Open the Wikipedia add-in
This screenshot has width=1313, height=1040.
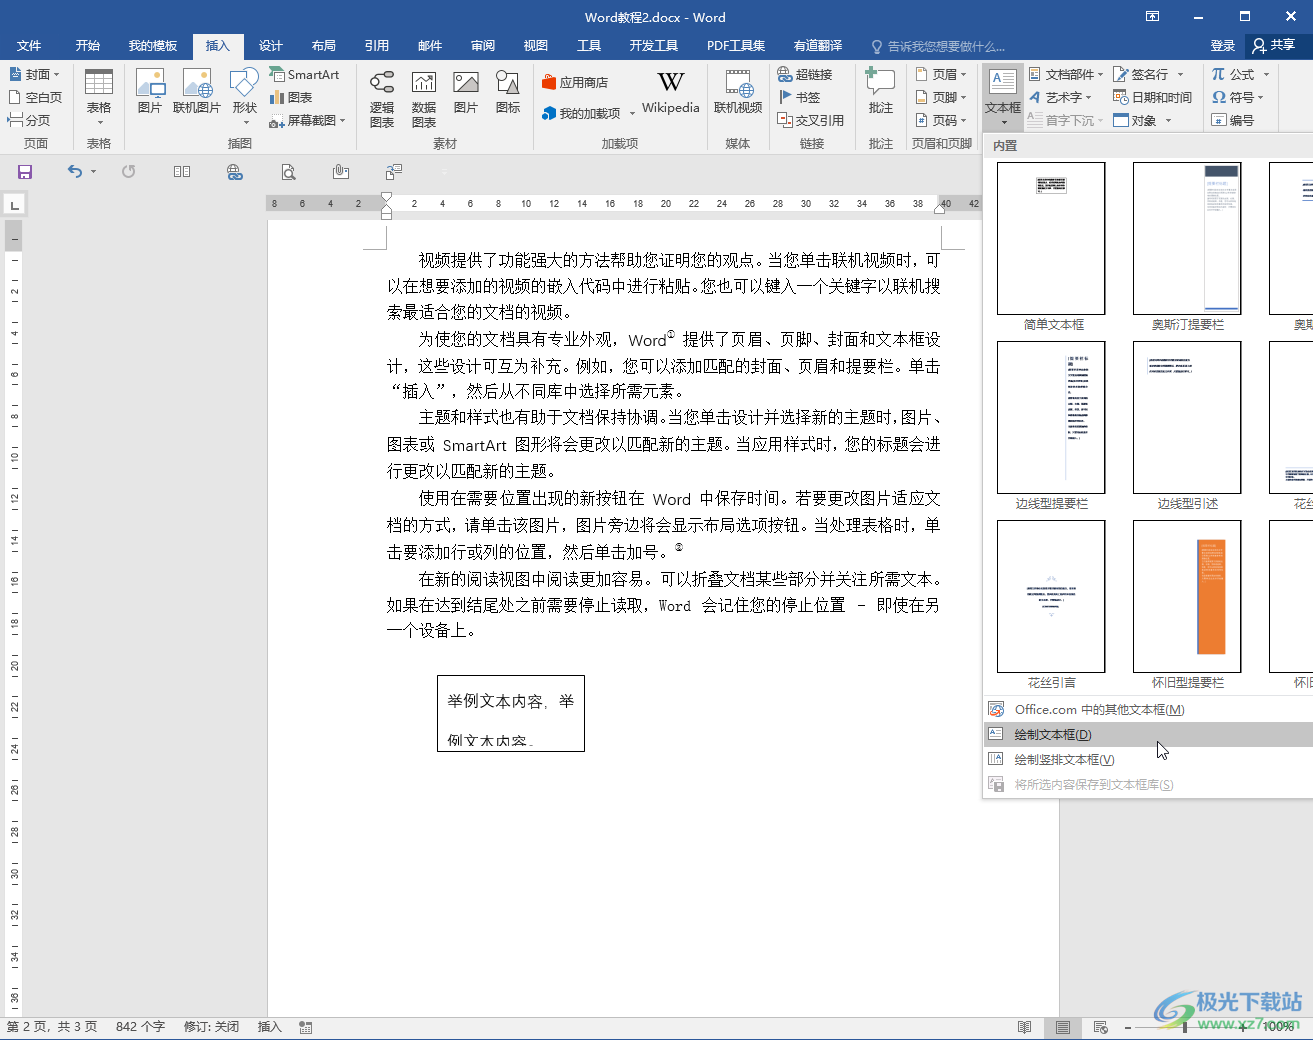[x=671, y=92]
